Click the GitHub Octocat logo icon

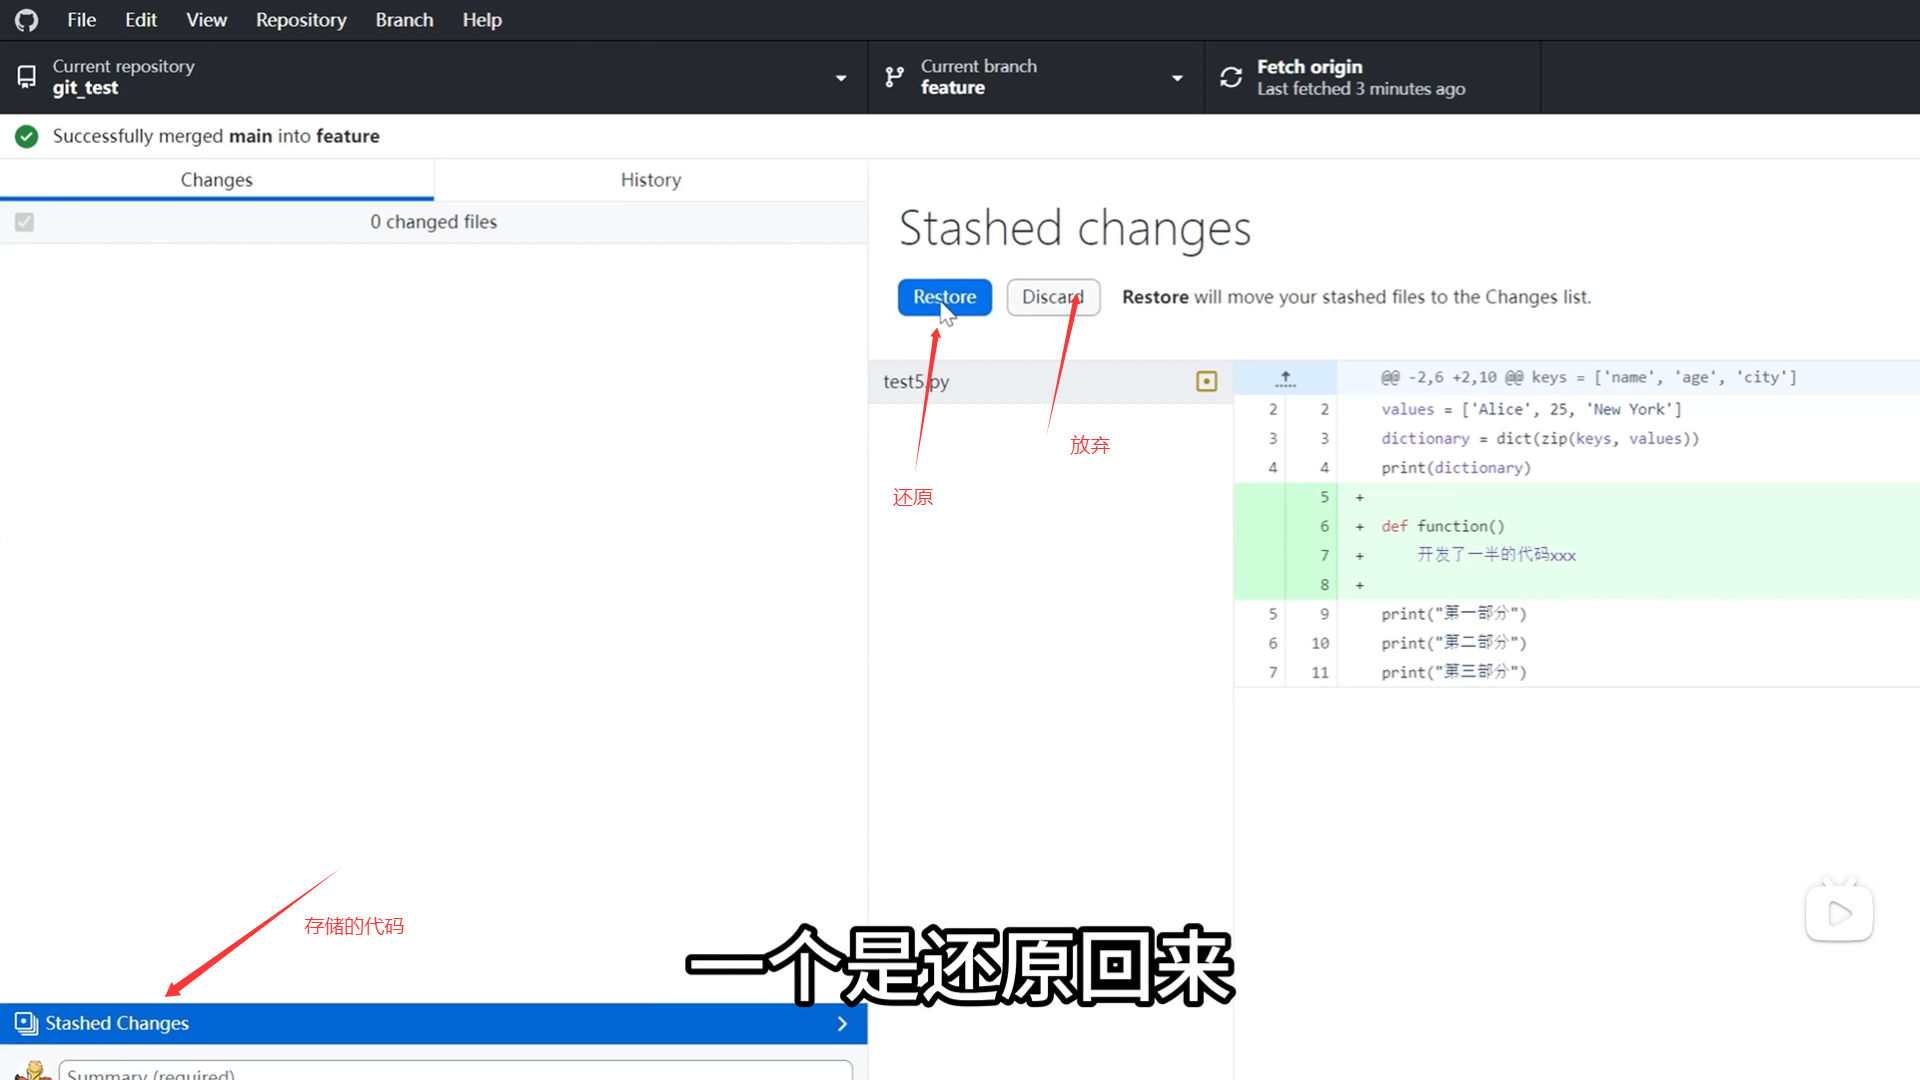tap(27, 20)
